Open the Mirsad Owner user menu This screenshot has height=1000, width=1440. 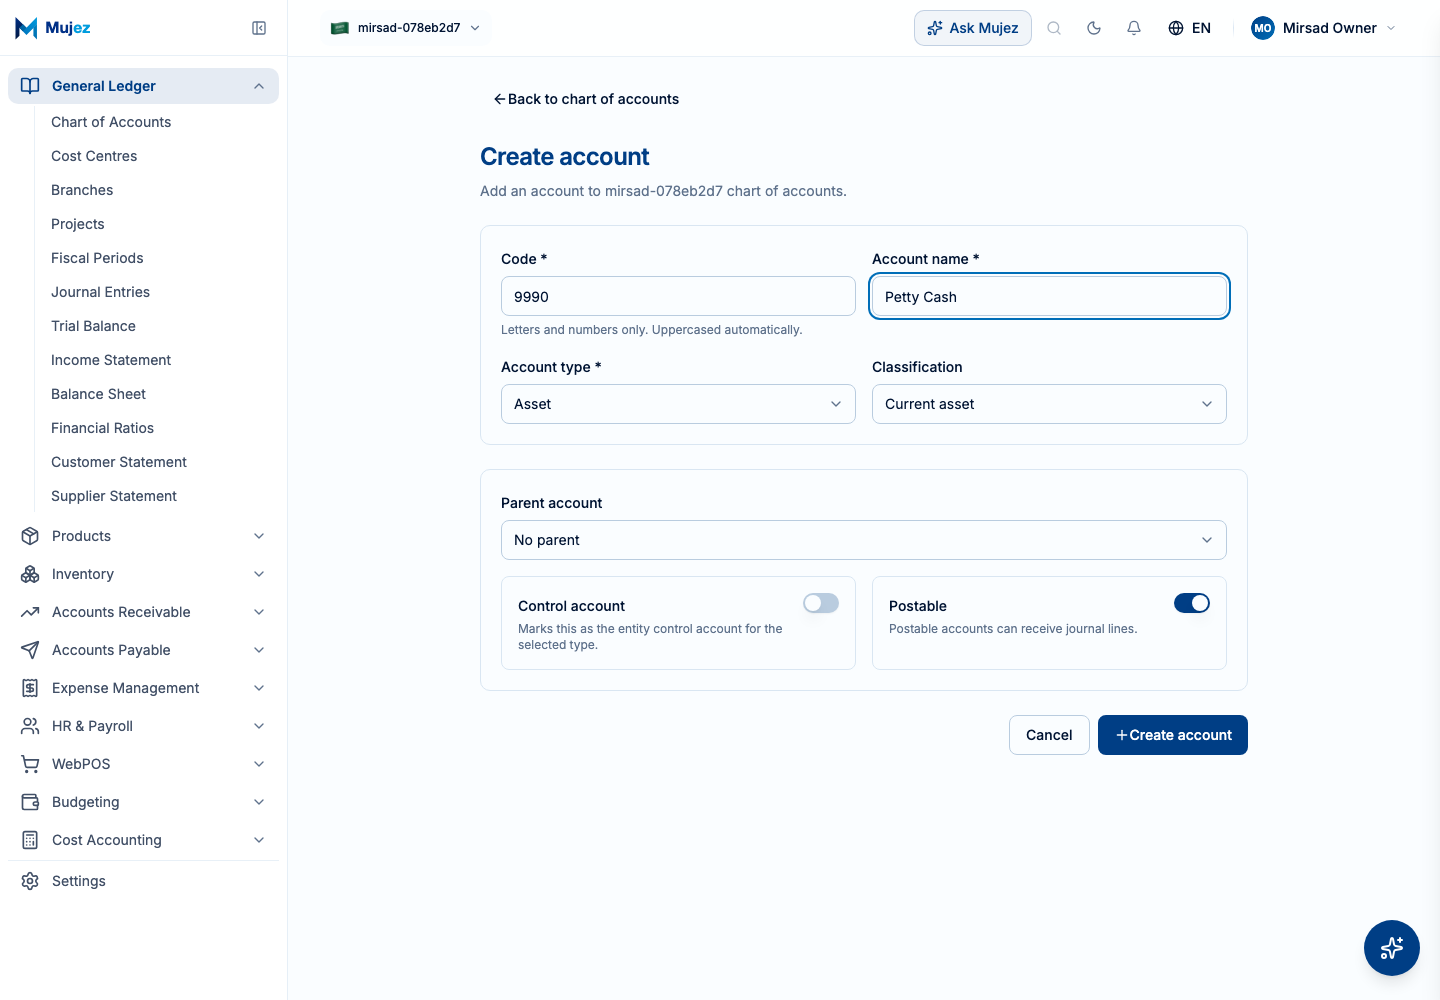(x=1323, y=28)
